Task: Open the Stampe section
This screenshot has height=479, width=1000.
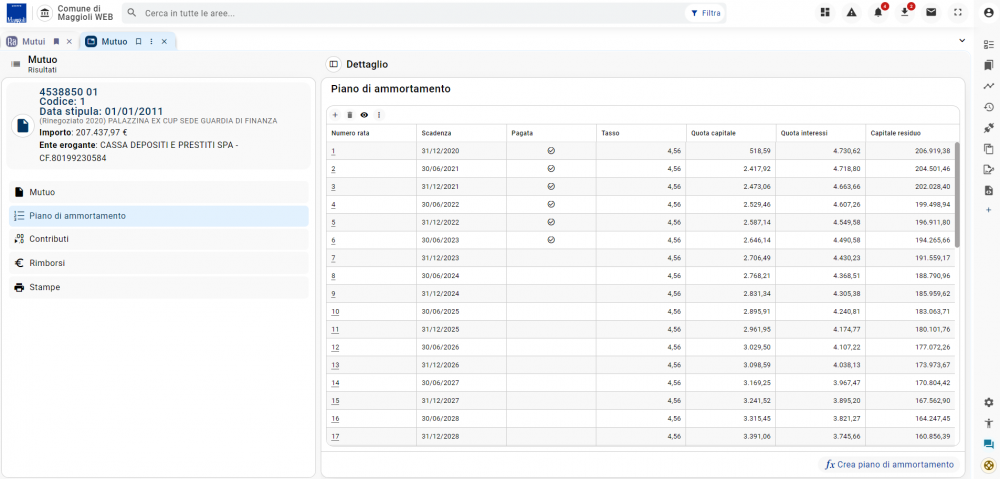Action: (159, 287)
